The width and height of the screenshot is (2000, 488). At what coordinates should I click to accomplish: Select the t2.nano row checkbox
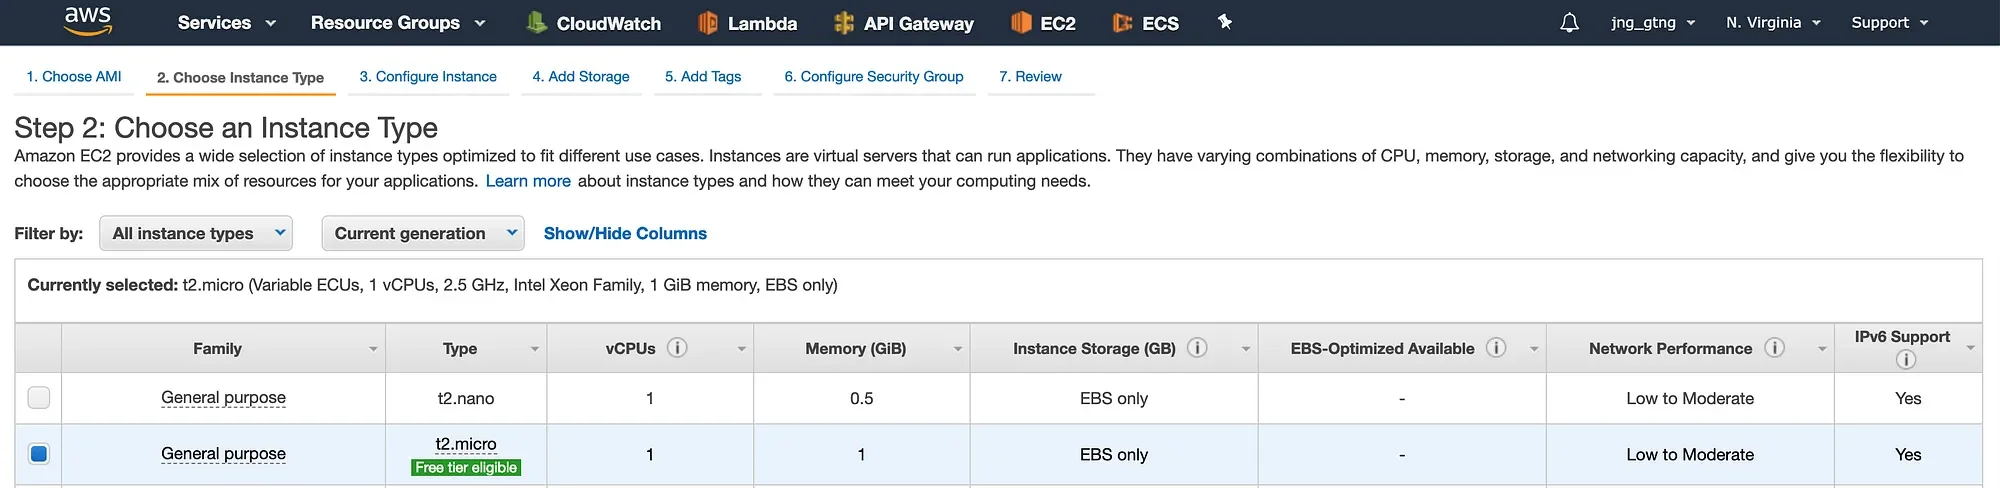pos(39,398)
